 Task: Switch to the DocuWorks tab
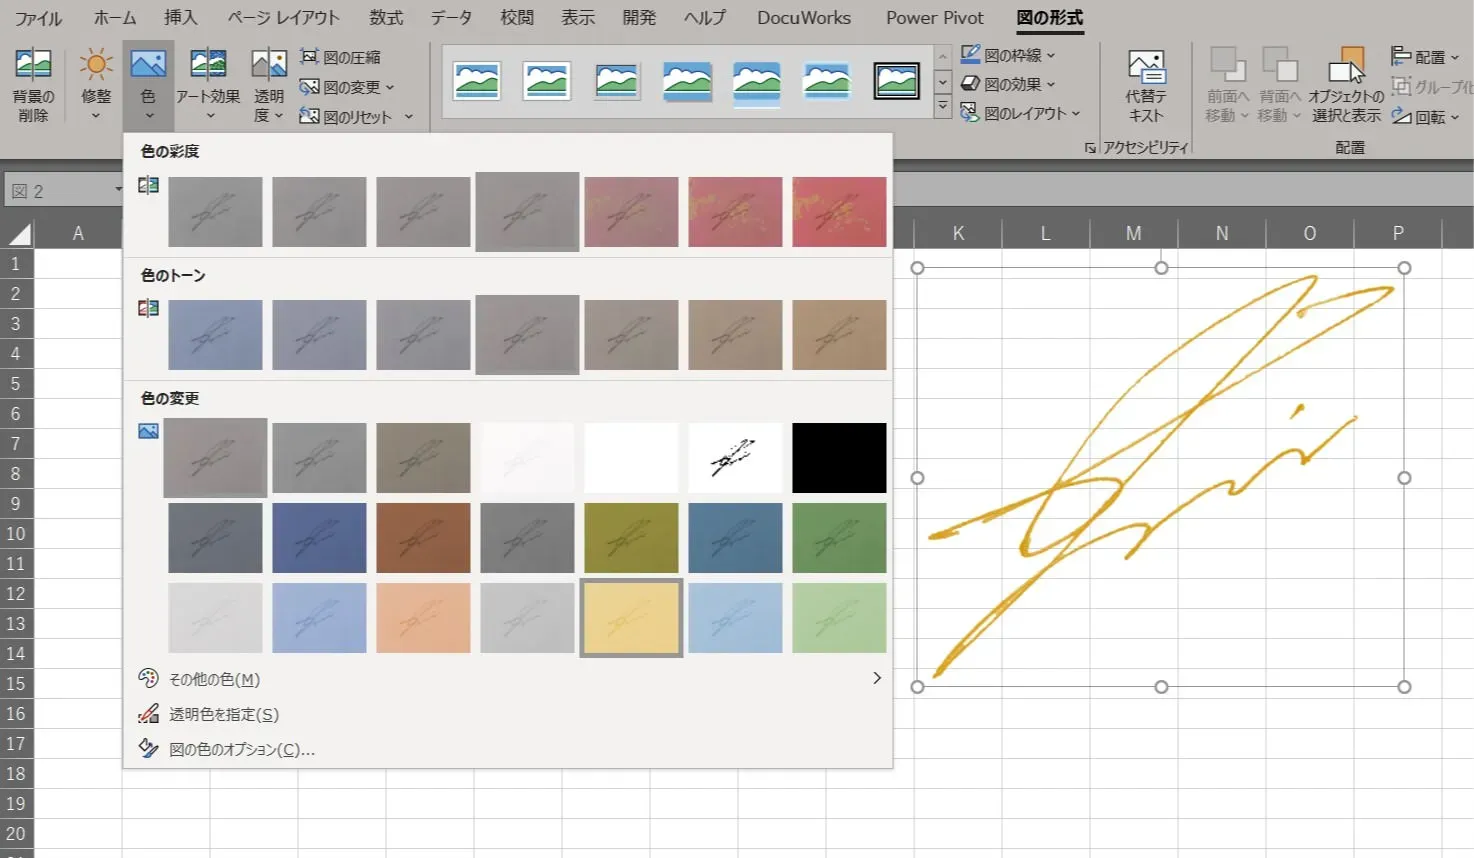coord(804,18)
